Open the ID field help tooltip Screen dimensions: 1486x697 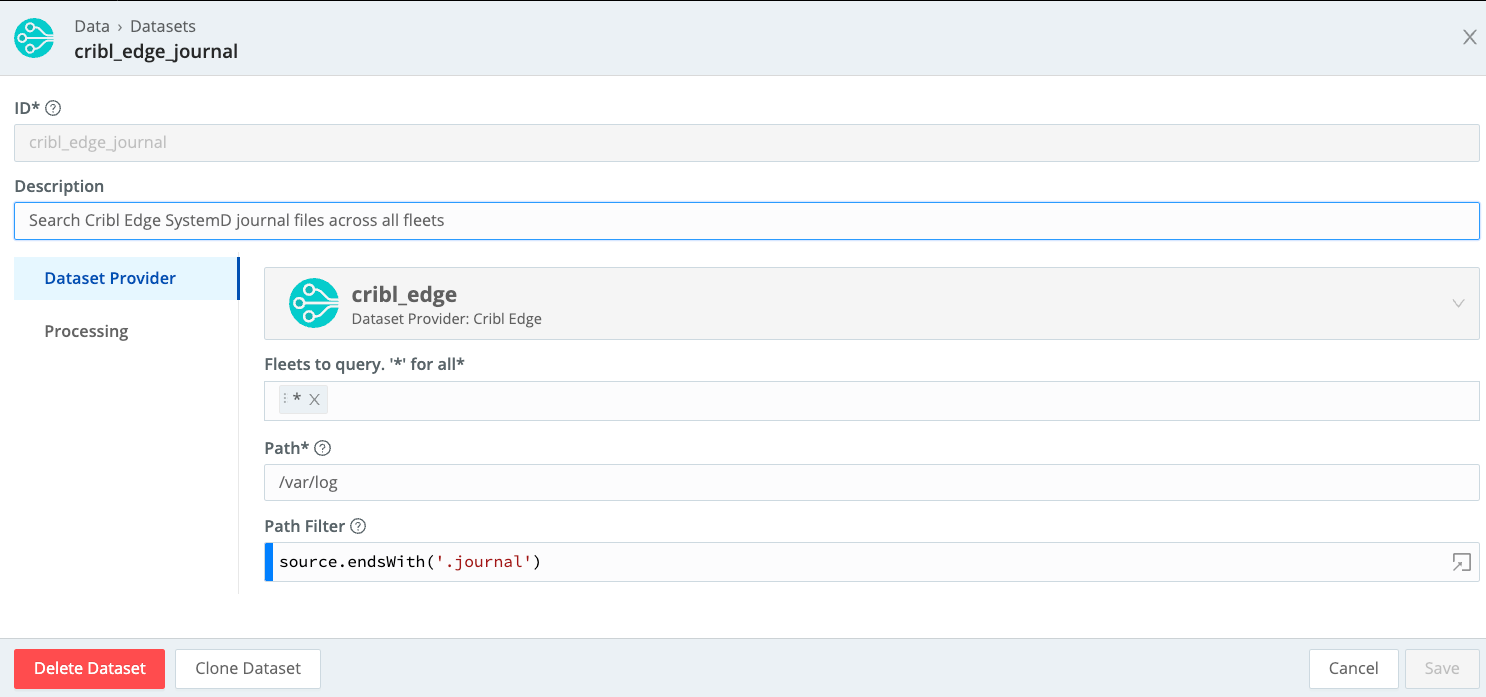click(x=55, y=107)
